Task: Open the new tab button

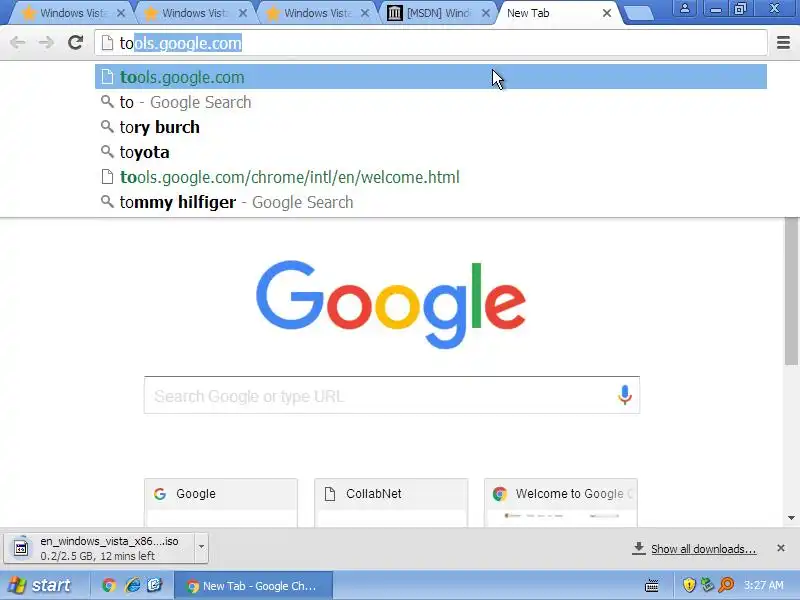Action: click(x=638, y=14)
